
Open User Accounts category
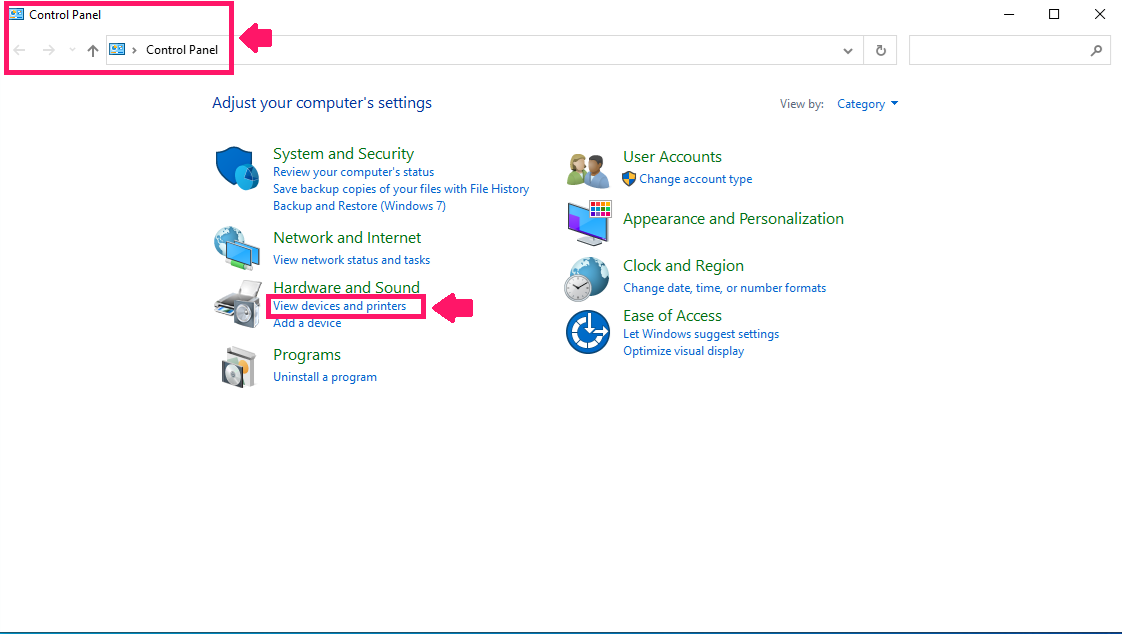(x=672, y=157)
